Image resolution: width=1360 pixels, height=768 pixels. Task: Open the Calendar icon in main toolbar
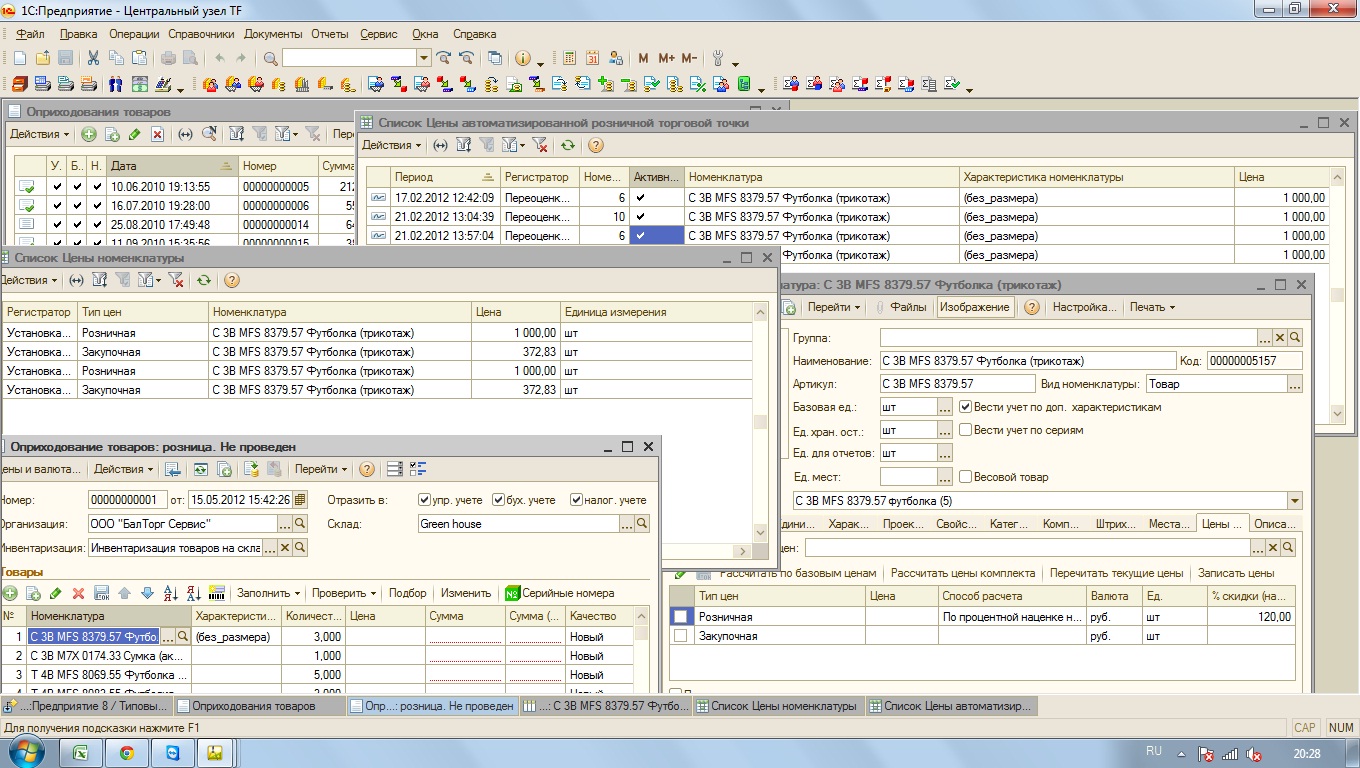[x=593, y=58]
